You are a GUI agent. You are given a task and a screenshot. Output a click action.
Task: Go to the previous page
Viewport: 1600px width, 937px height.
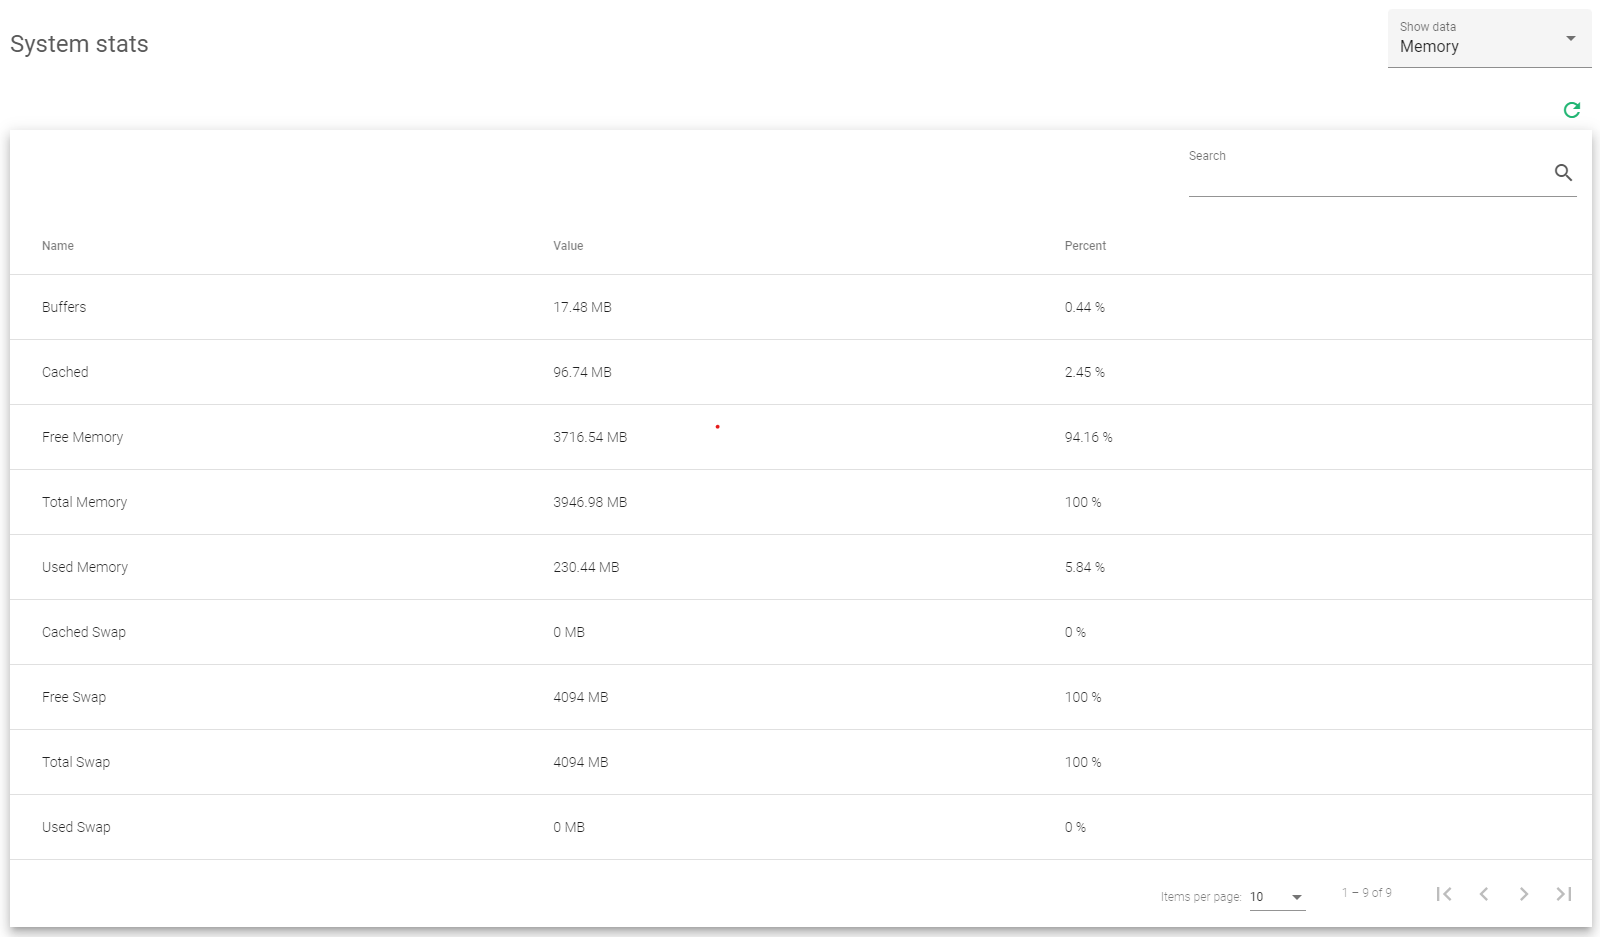(1484, 894)
